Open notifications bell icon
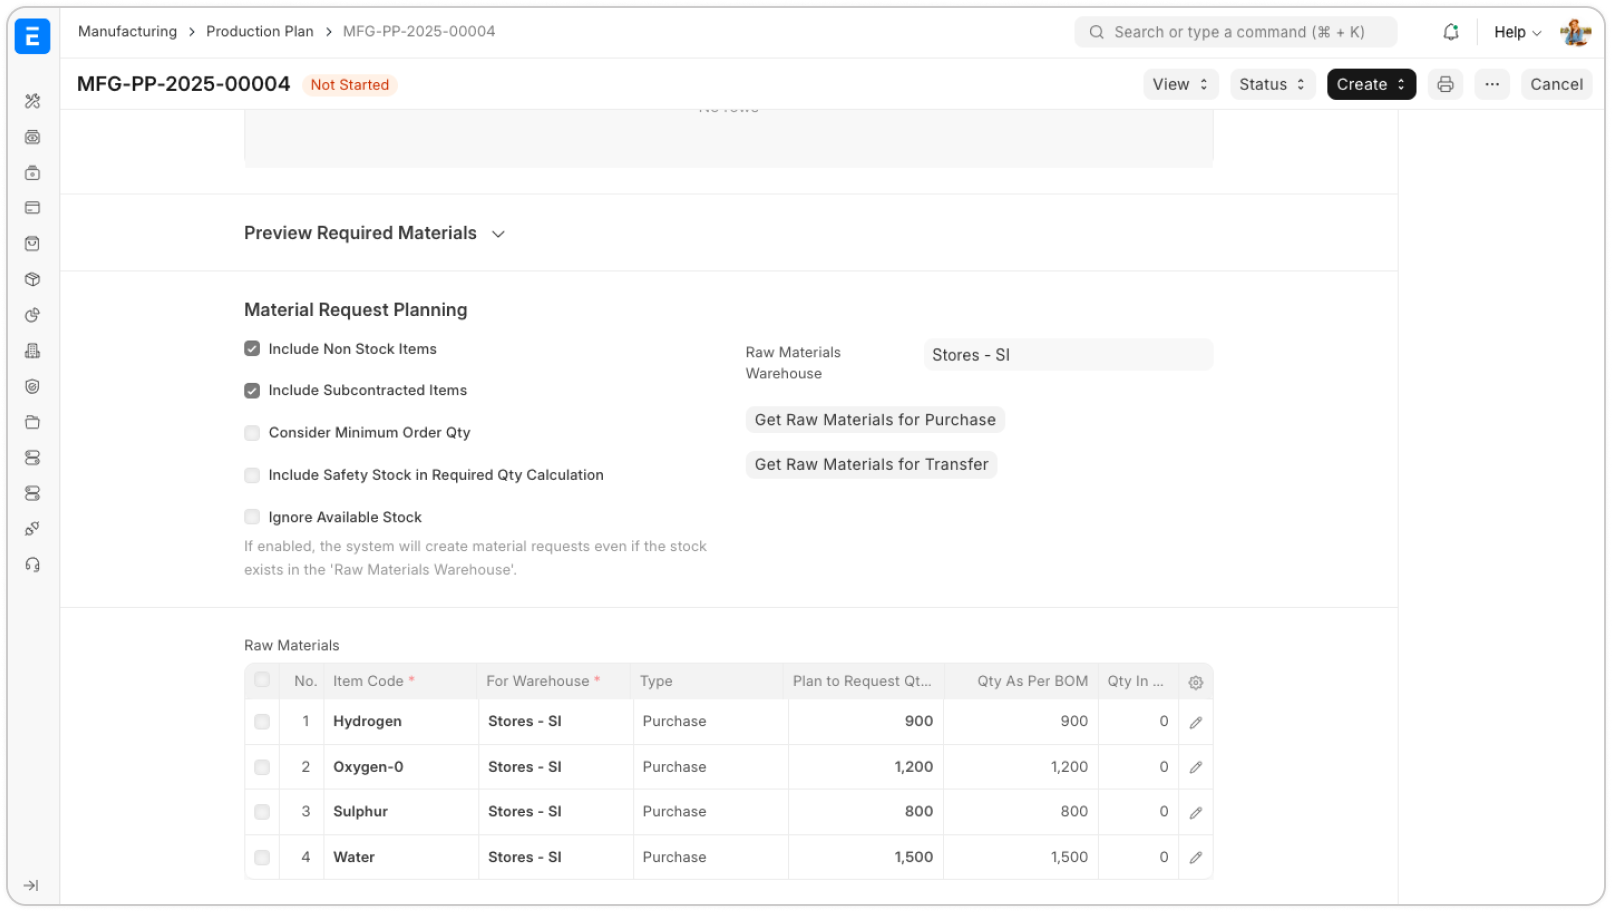1612x912 pixels. coord(1451,32)
